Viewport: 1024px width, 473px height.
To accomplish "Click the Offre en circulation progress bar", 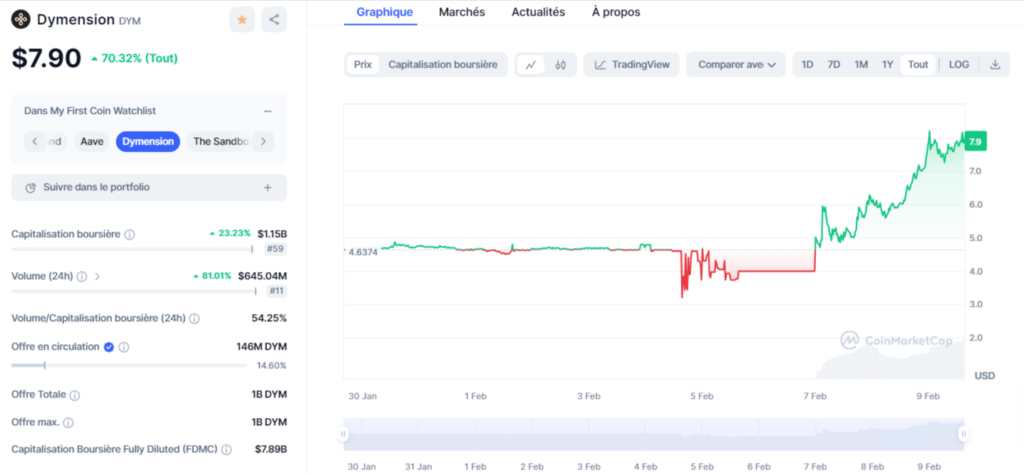I will pyautogui.click(x=129, y=365).
